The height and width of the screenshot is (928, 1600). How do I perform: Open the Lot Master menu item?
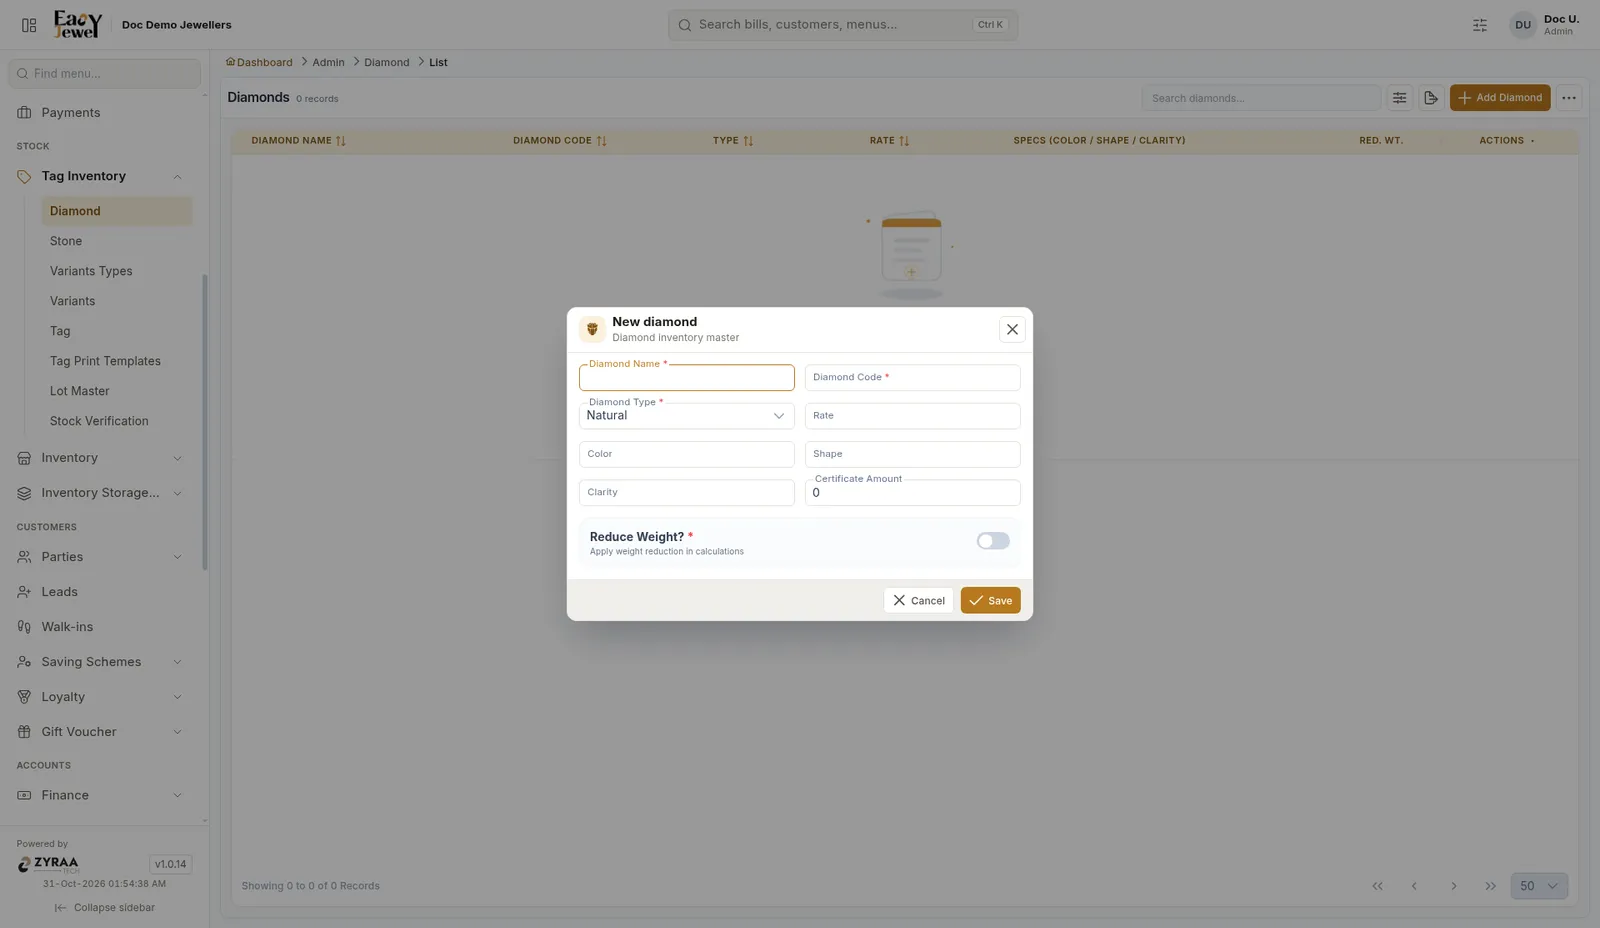[x=116, y=391]
